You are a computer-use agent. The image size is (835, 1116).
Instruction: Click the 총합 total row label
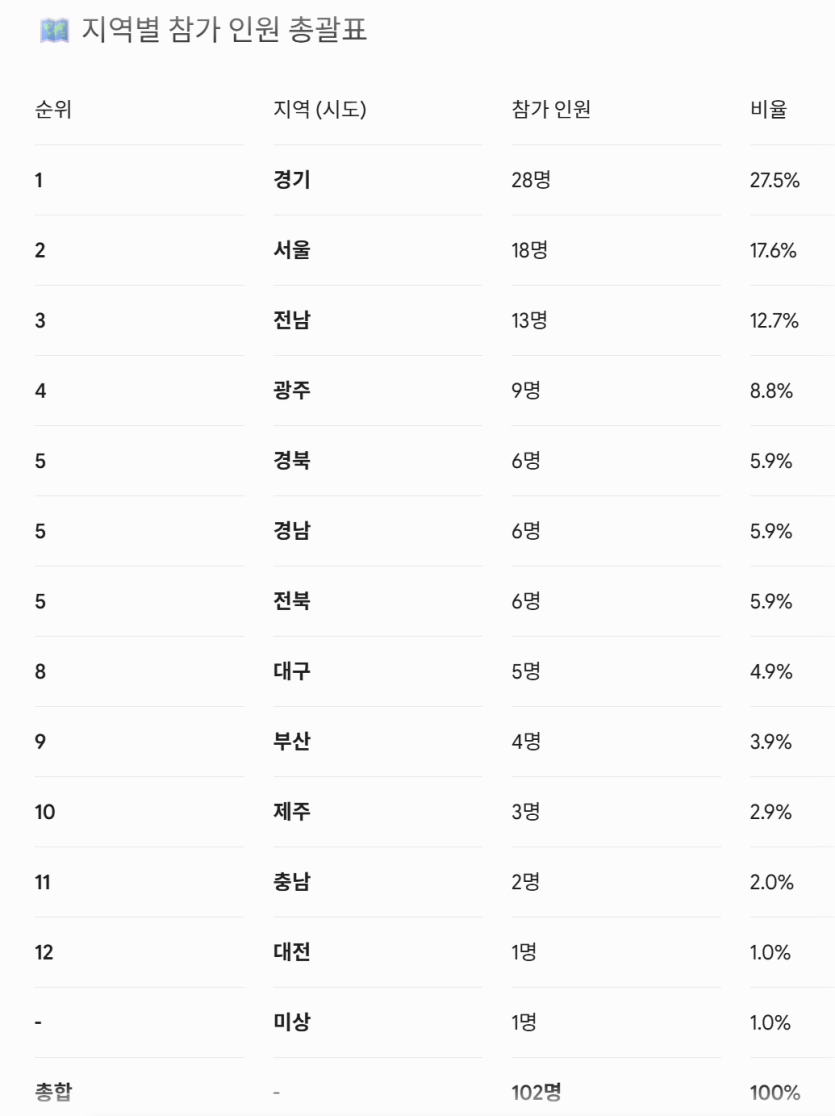click(x=53, y=1092)
